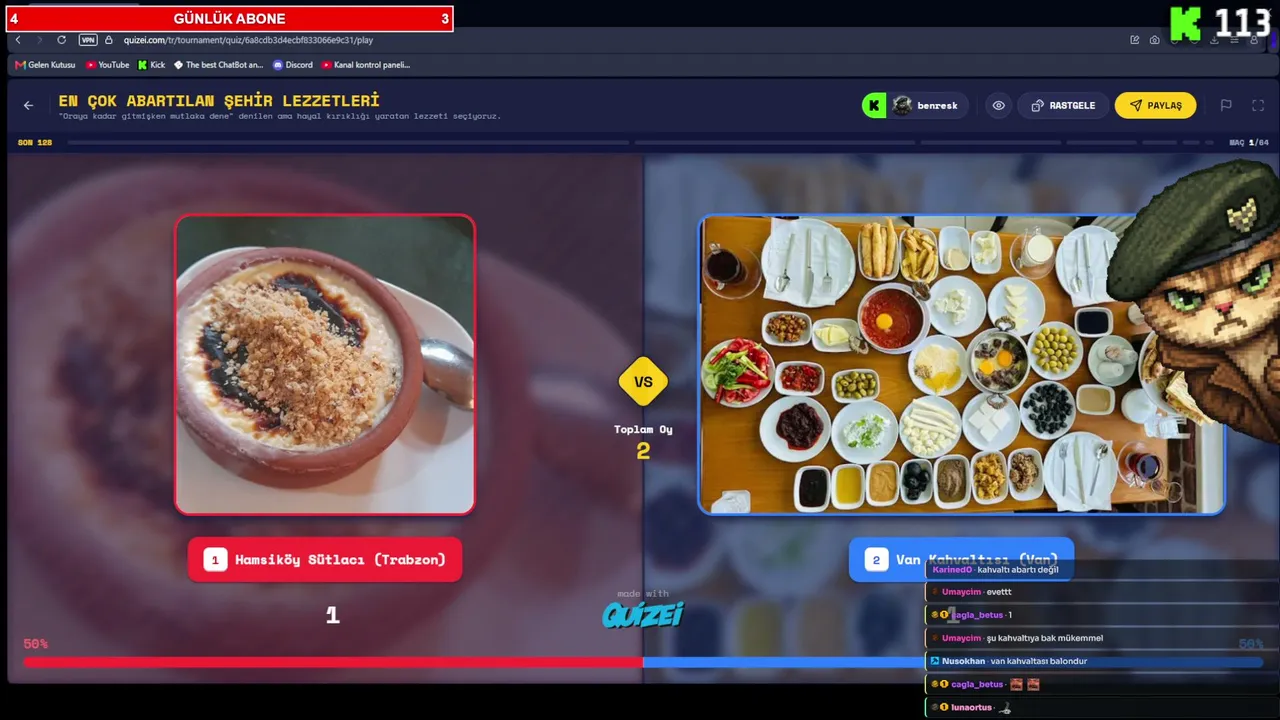This screenshot has height=720, width=1280.
Task: Enter fullscreen mode on the quiz
Action: click(x=1258, y=105)
